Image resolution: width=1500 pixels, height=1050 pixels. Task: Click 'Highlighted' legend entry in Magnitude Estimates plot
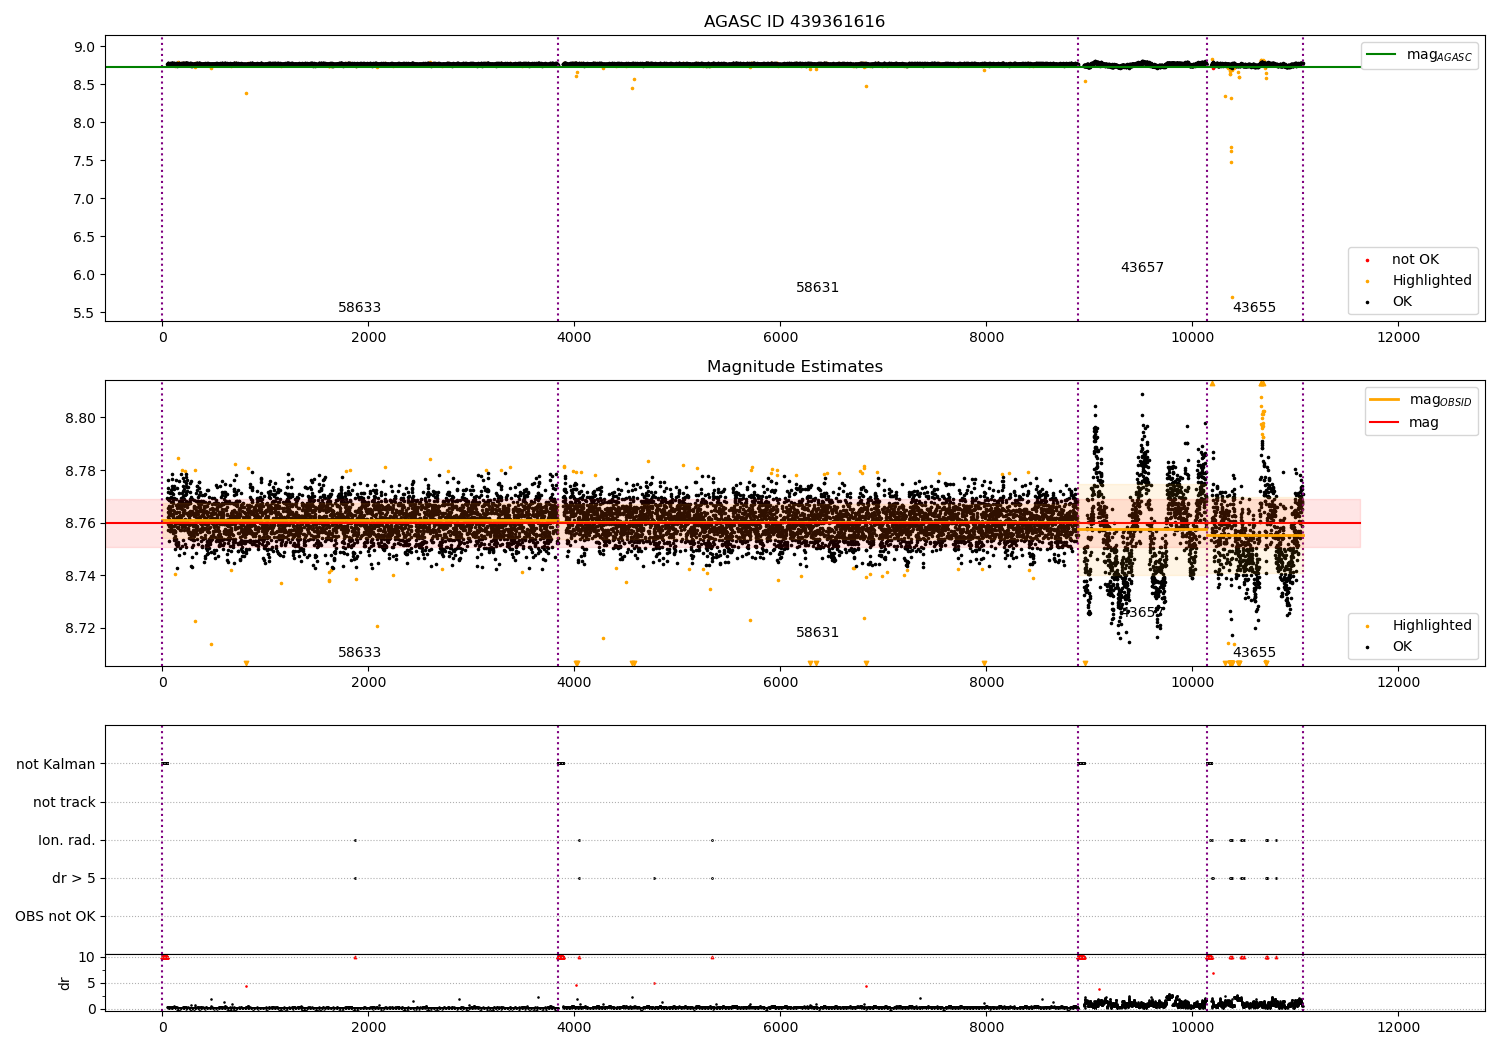click(1420, 626)
